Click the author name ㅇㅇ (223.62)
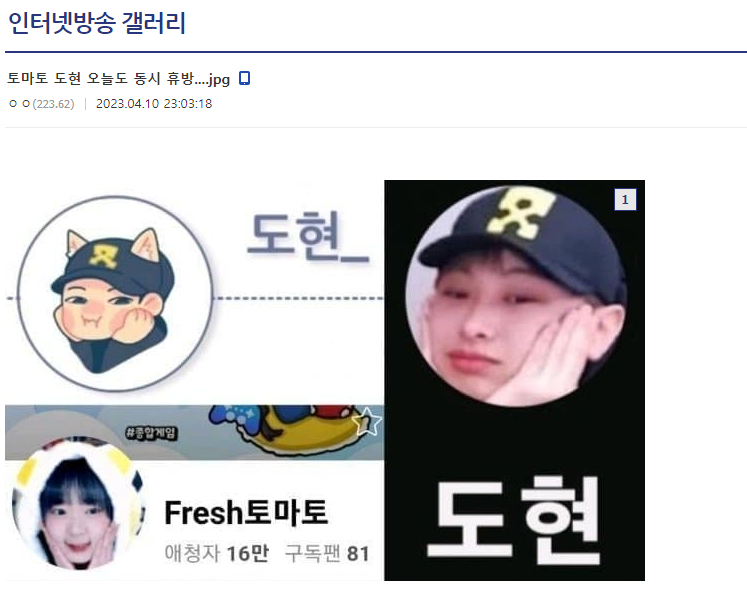 (42, 104)
